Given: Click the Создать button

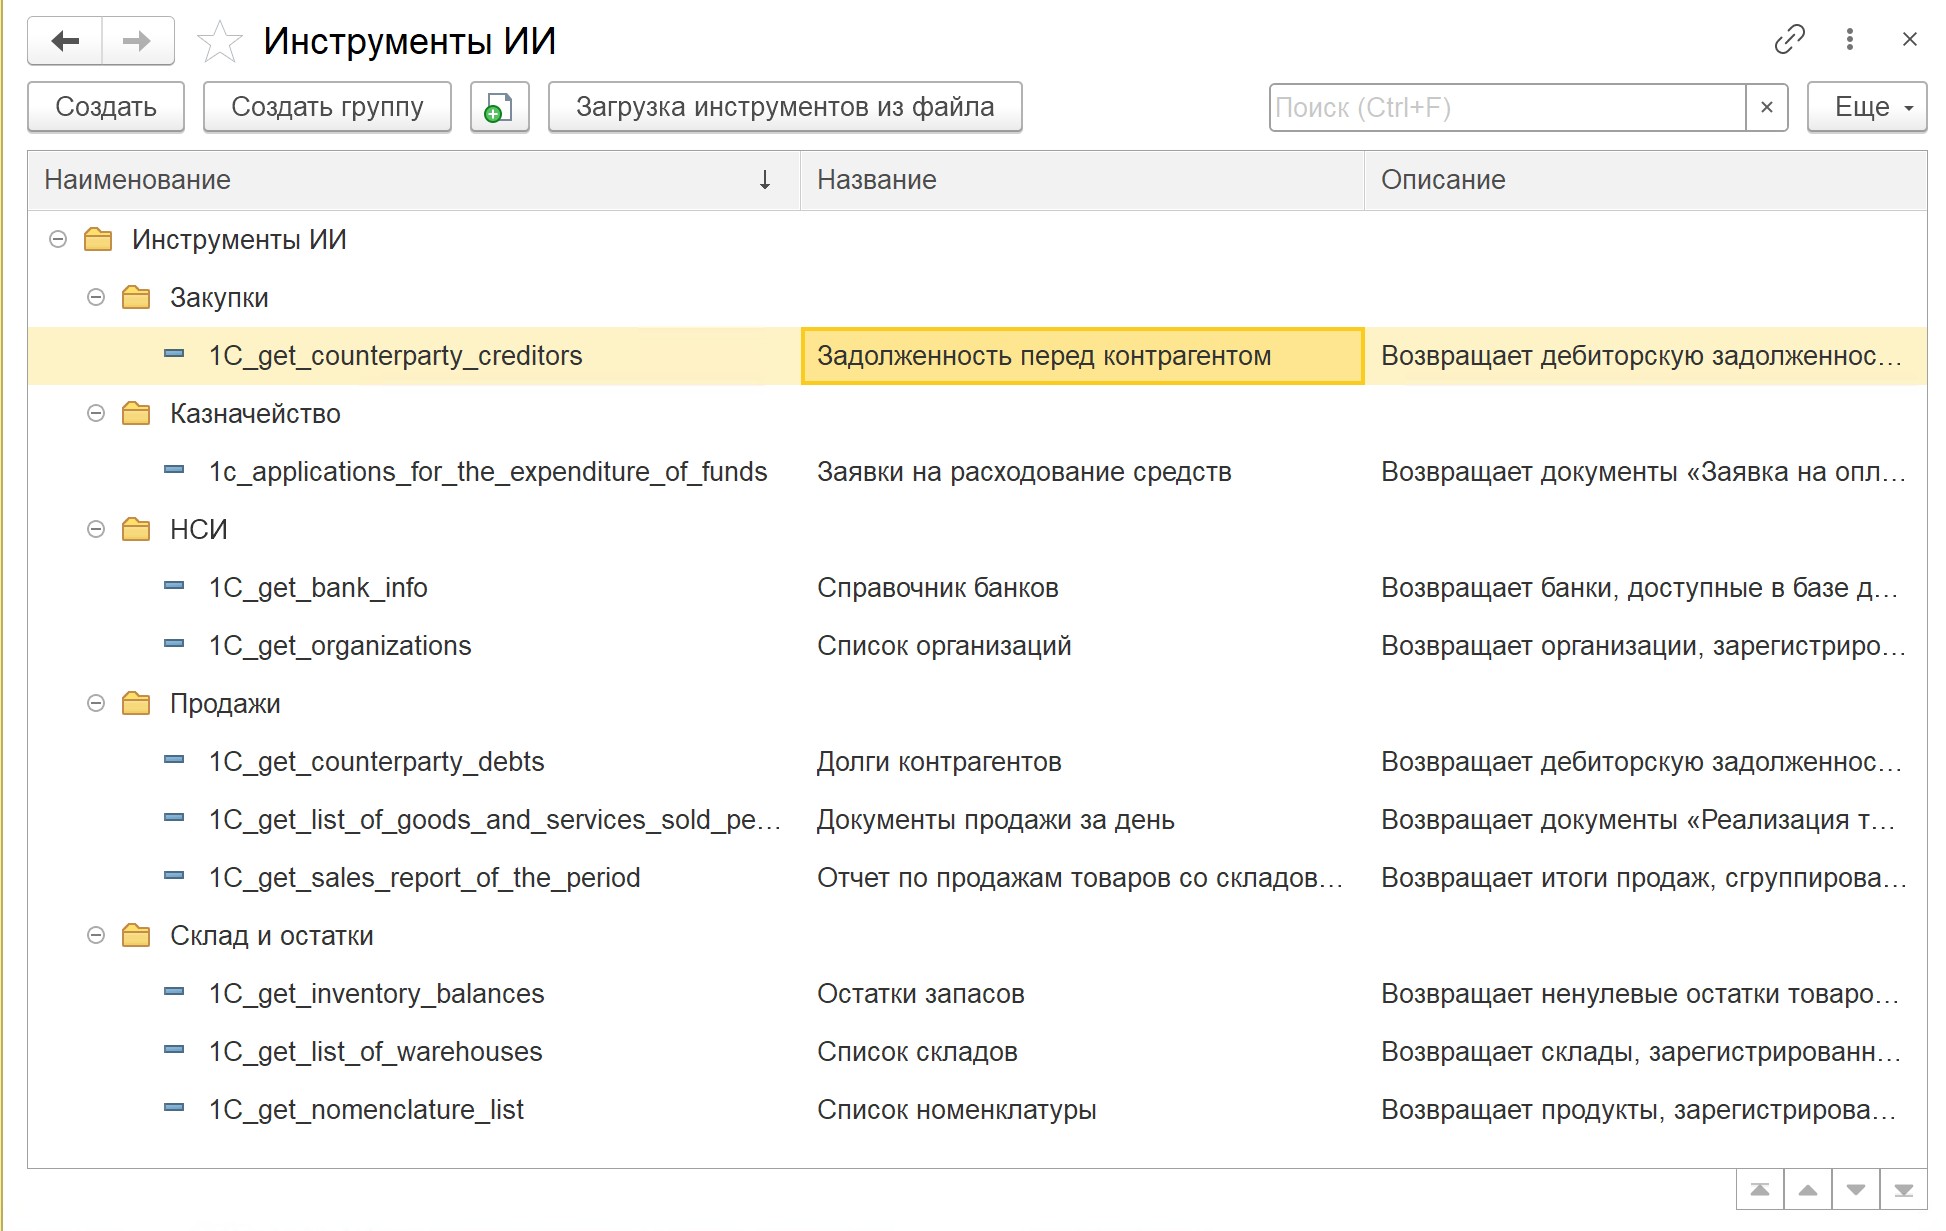Looking at the screenshot, I should 106,107.
